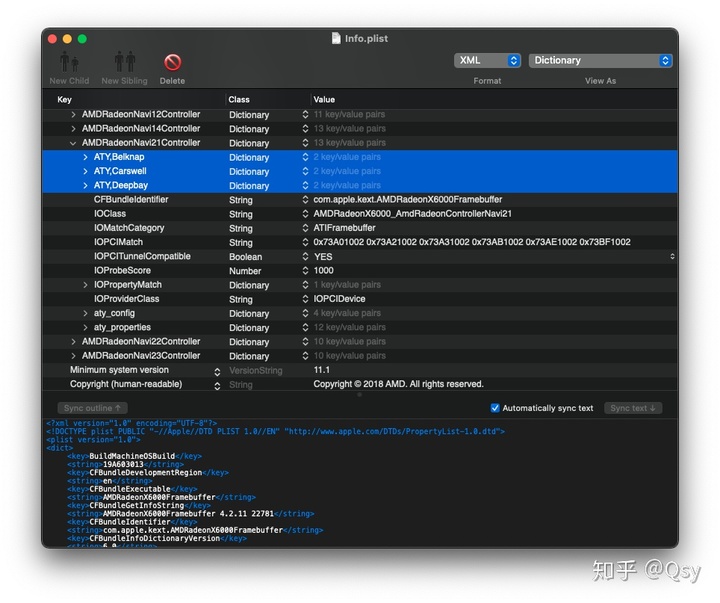
Task: Open class stepper for IOPCITunnelCompatible row
Action: point(305,256)
